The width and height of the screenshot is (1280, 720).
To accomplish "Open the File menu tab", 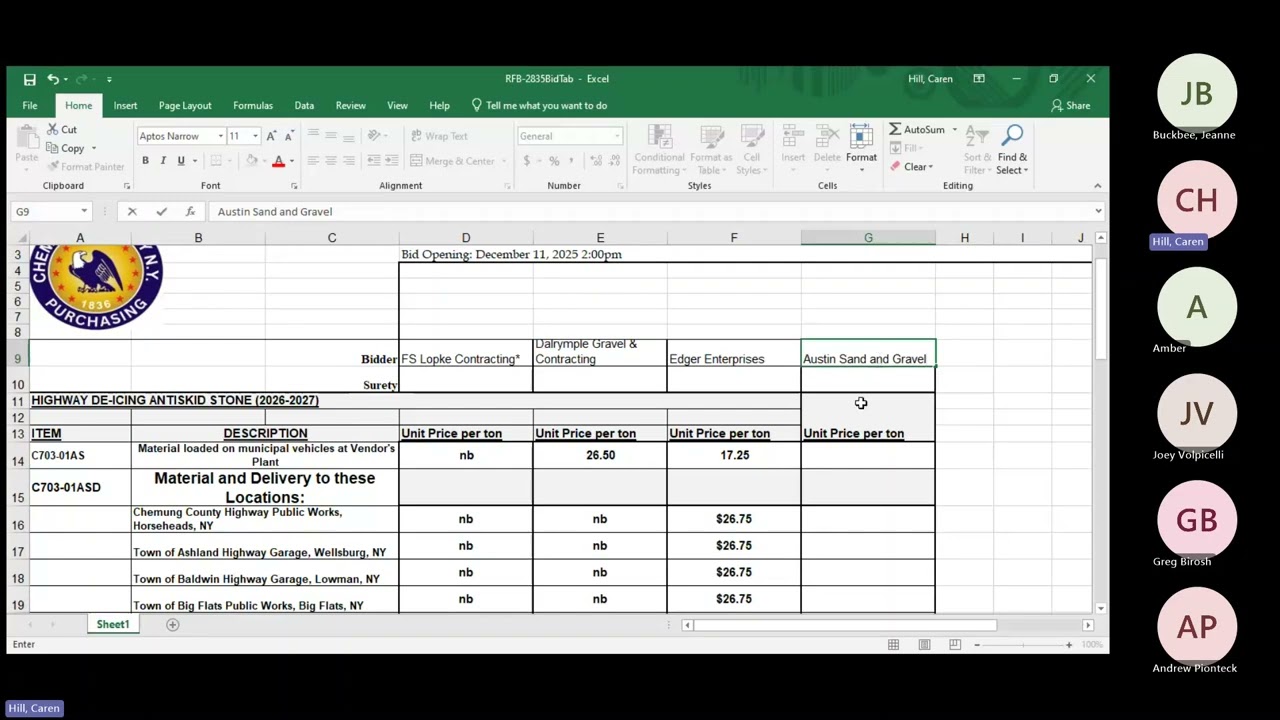I will click(30, 105).
